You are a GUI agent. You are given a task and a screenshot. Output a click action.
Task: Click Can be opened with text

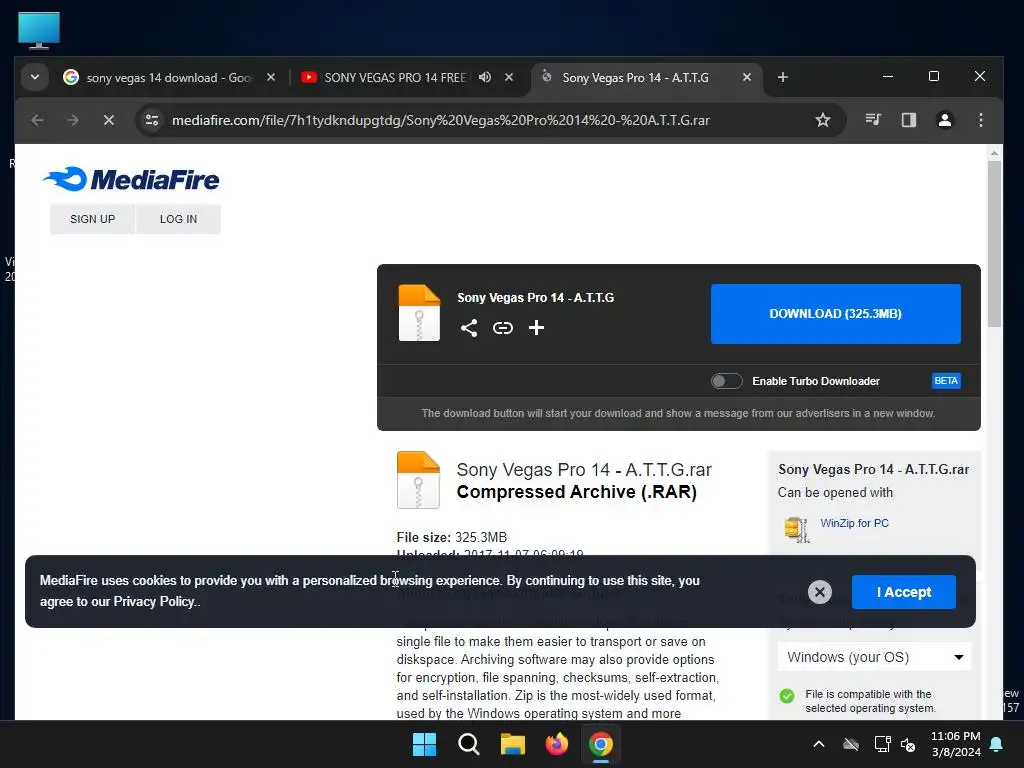[x=835, y=492]
